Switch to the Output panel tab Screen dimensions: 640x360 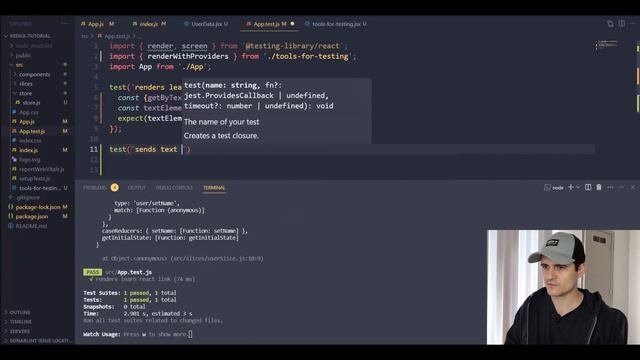point(137,188)
